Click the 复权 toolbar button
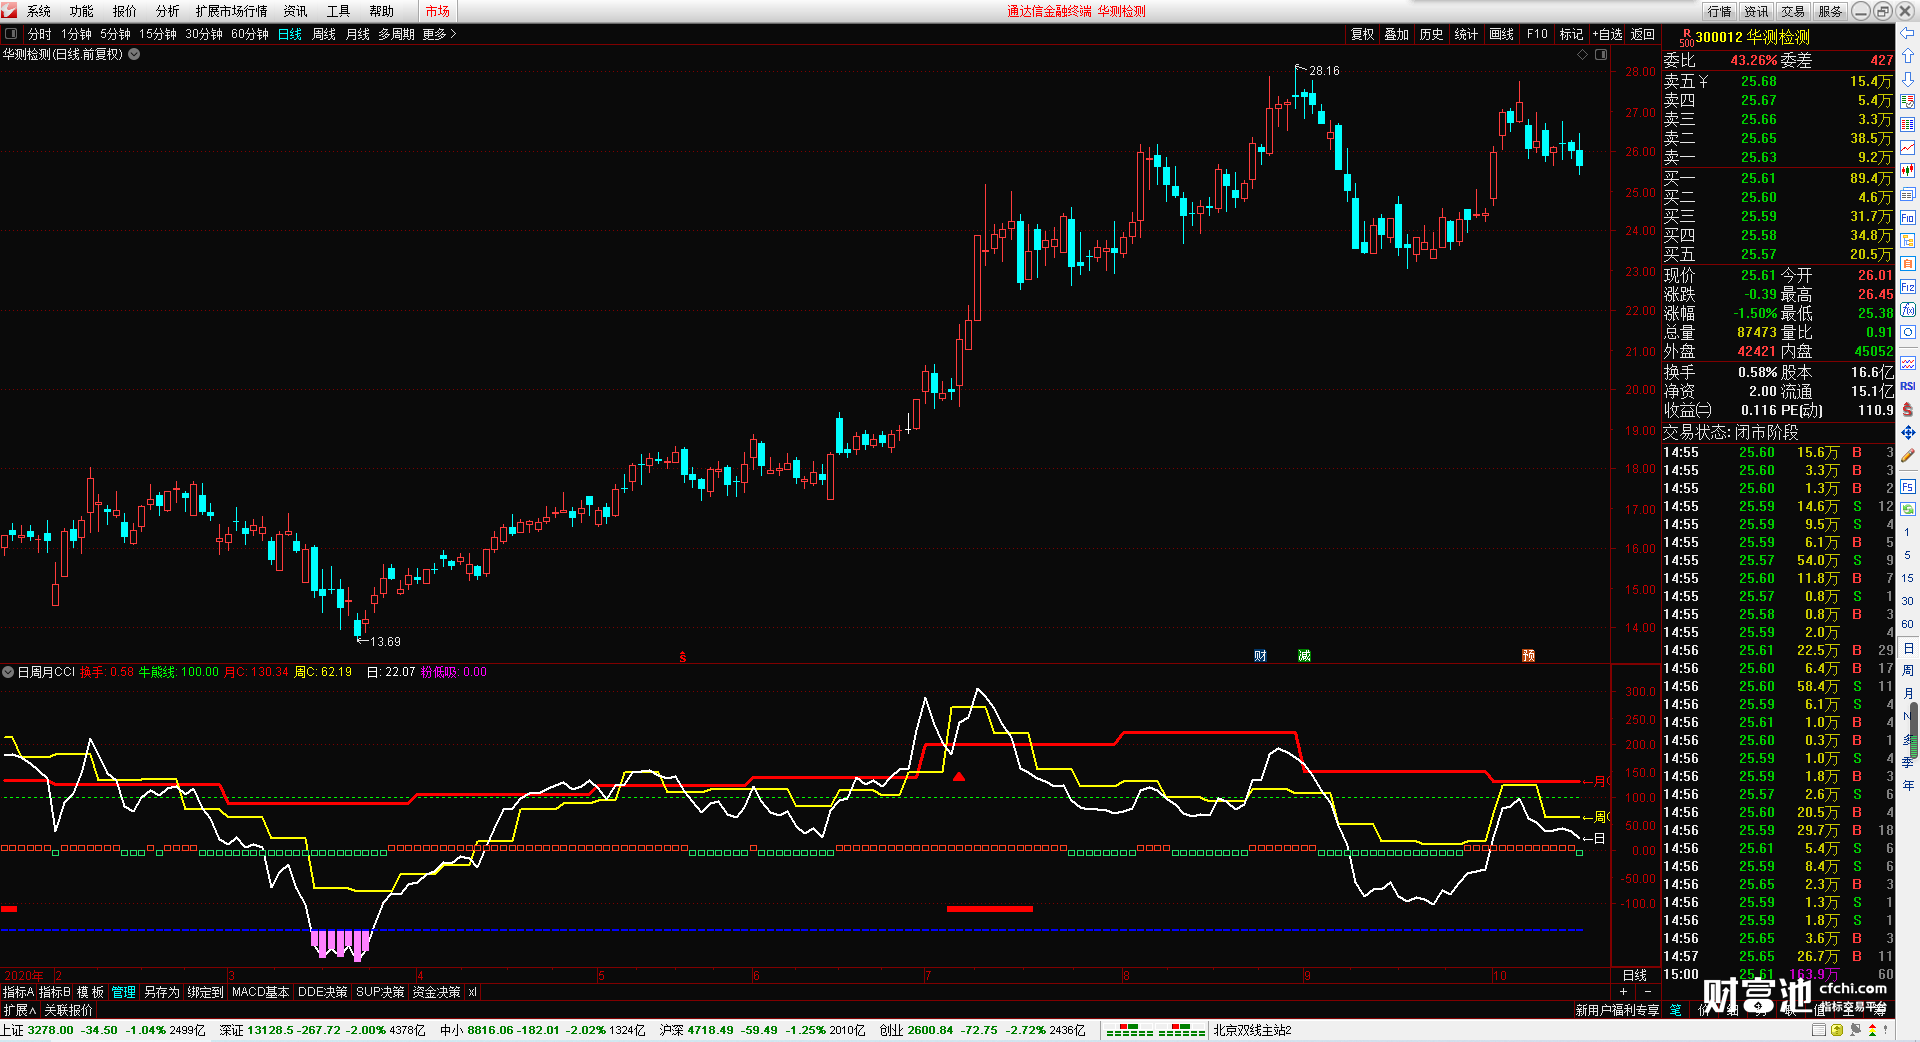This screenshot has width=1920, height=1042. pyautogui.click(x=1363, y=34)
